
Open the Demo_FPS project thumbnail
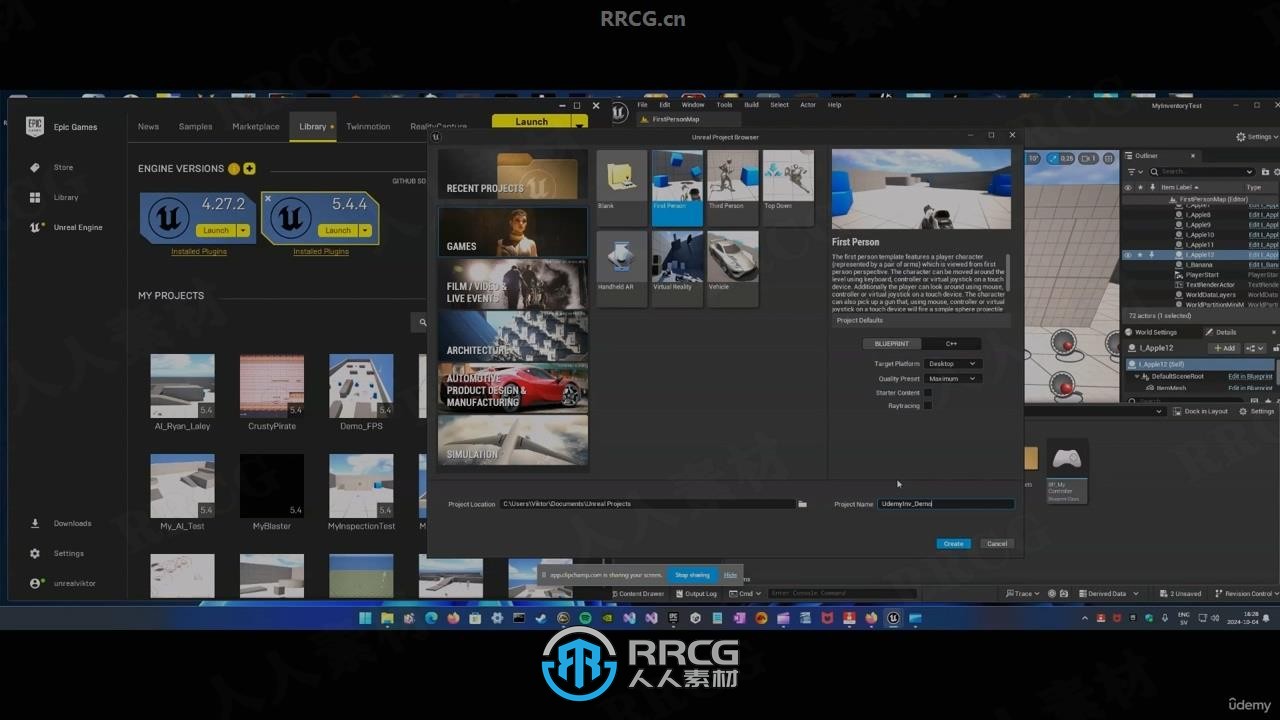click(x=361, y=386)
